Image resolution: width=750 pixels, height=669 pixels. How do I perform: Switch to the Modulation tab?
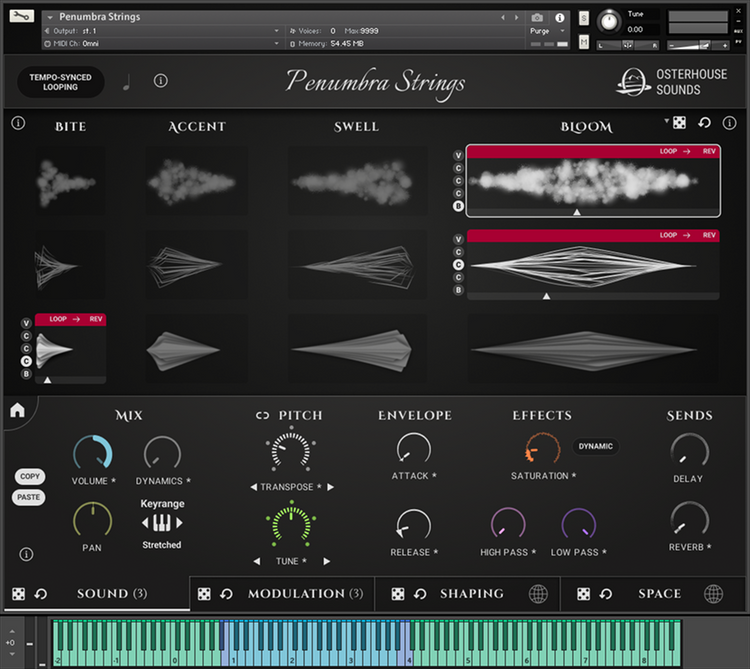[305, 593]
